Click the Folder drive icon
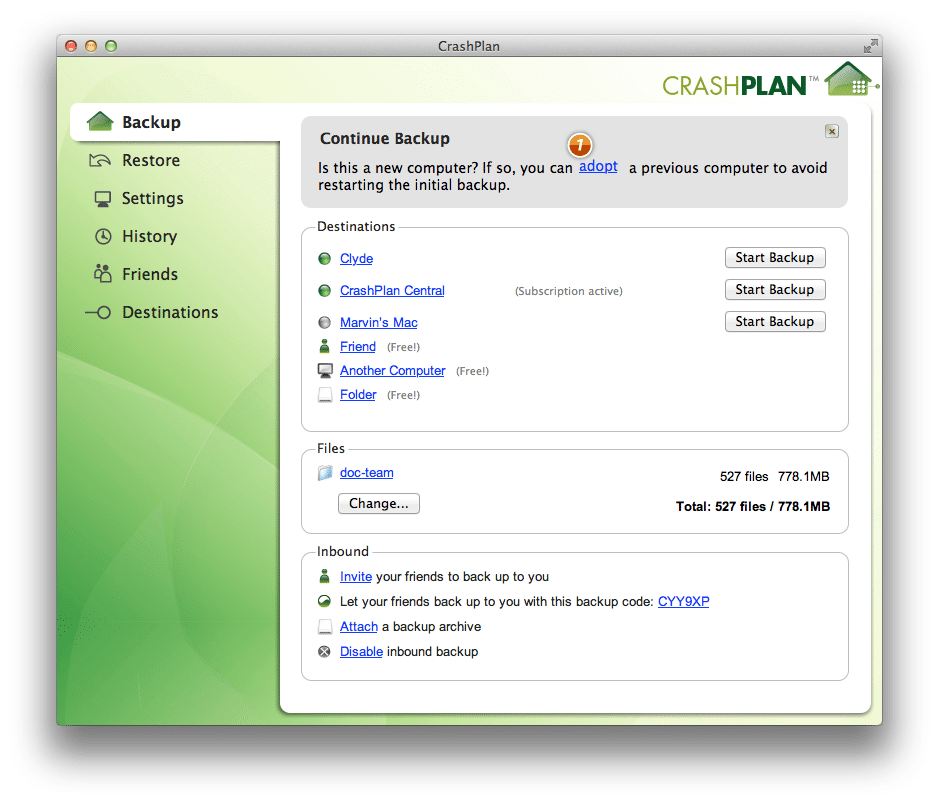Viewport: 939px width, 804px height. 325,395
